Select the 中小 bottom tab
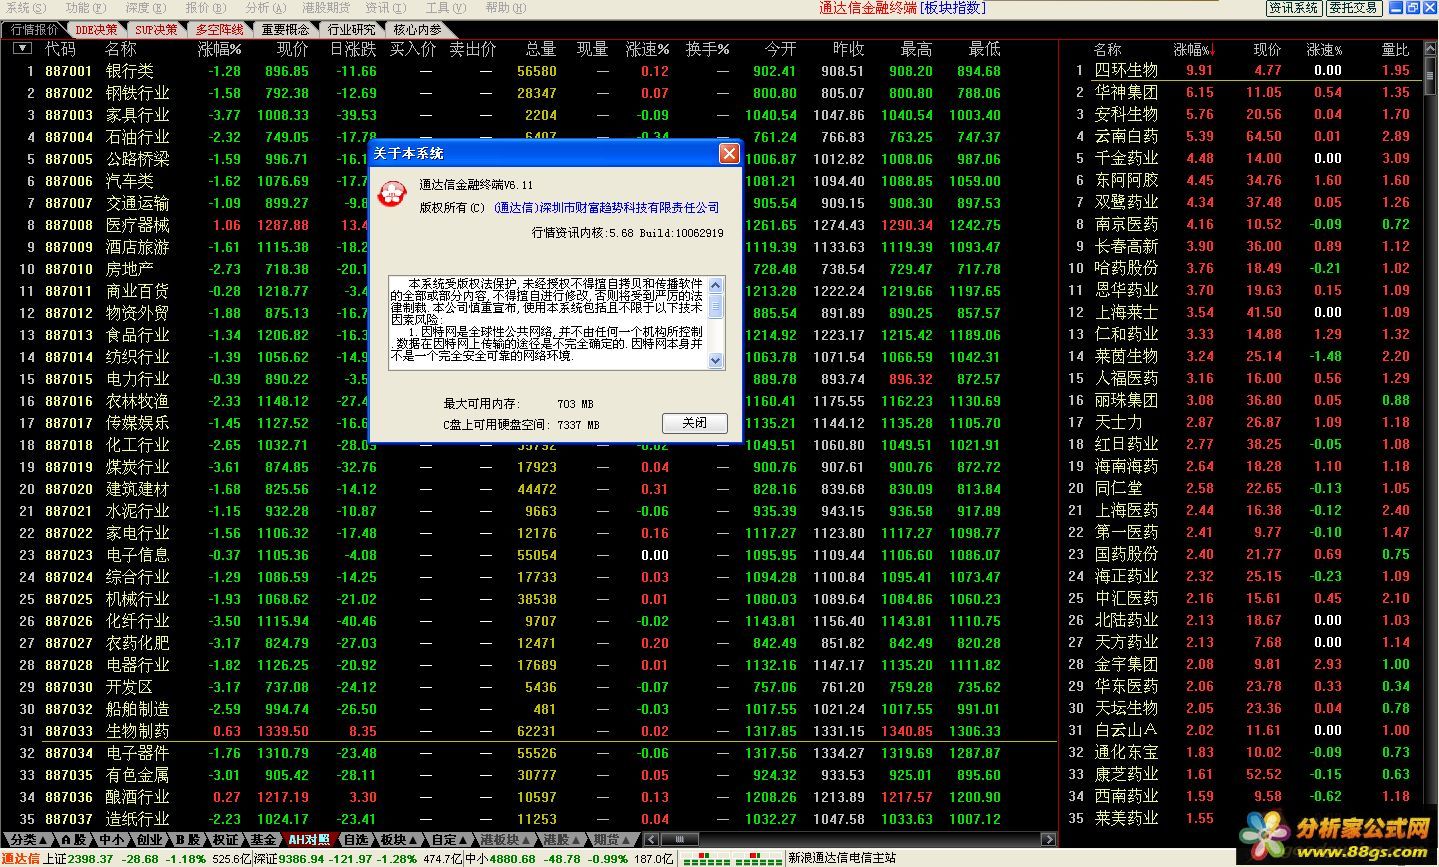 (x=112, y=840)
